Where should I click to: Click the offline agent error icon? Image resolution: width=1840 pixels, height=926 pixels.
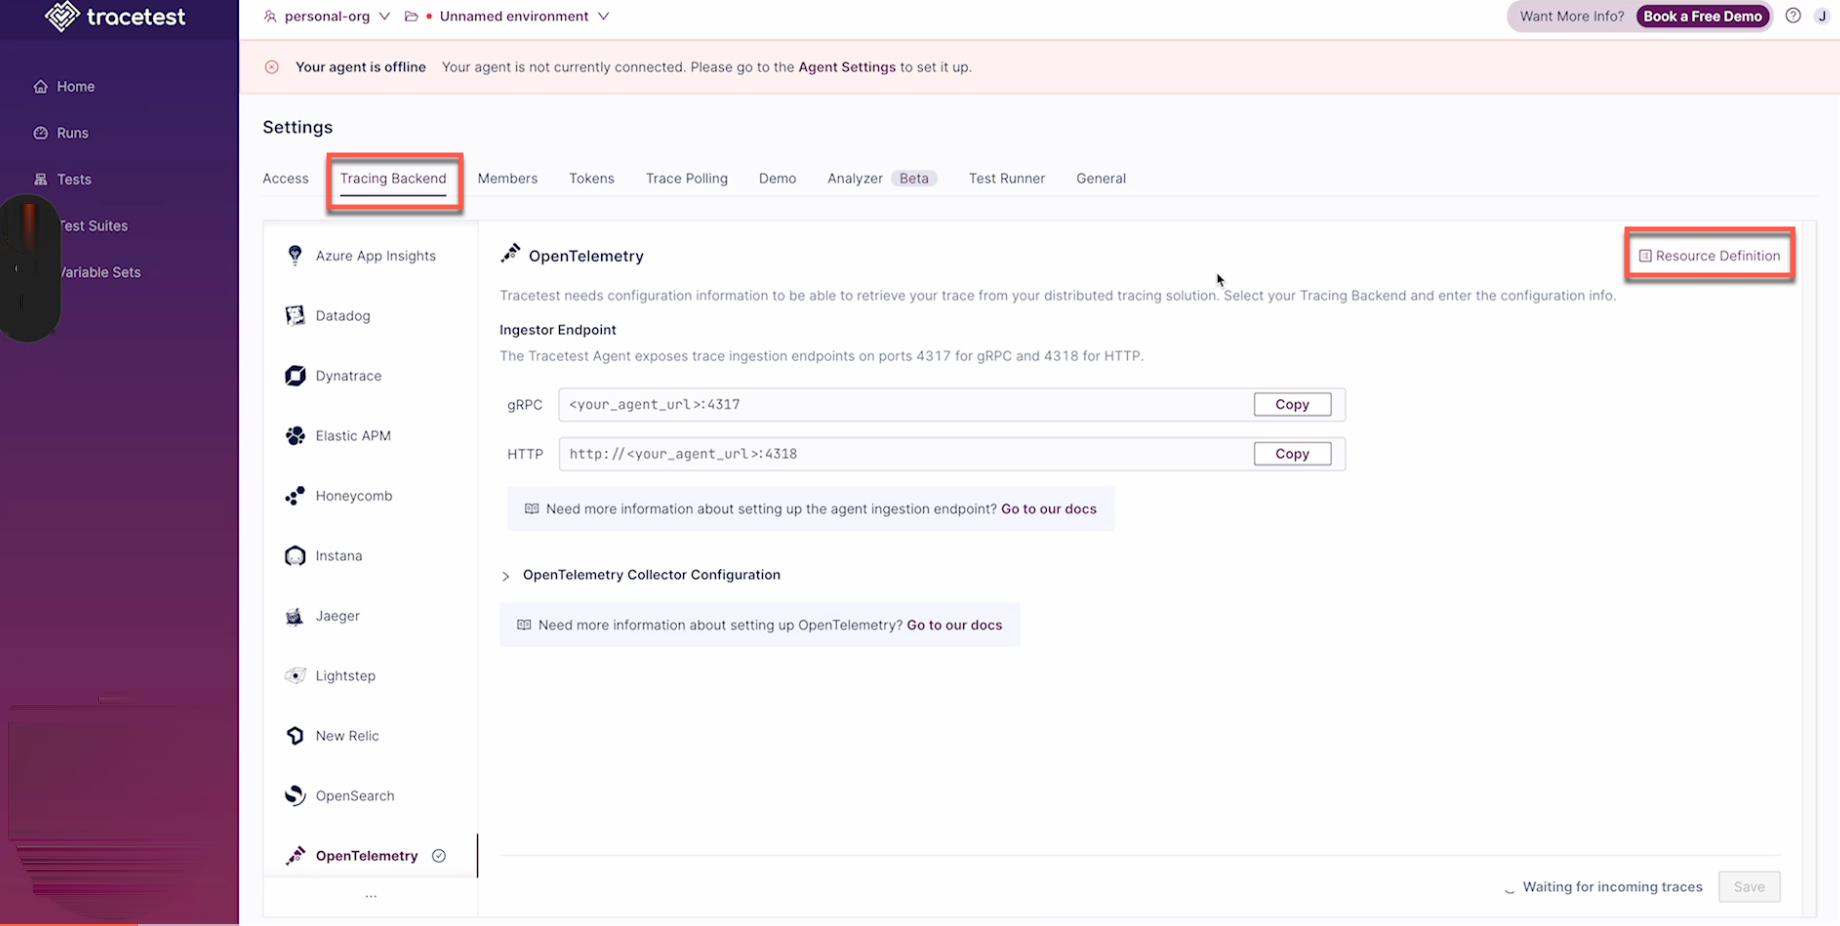(272, 67)
